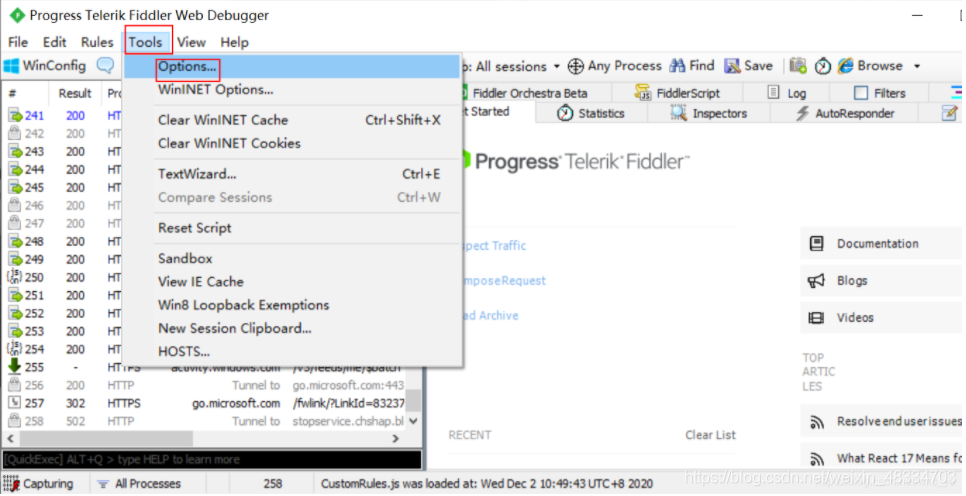Open the Blogs link
Image resolution: width=966 pixels, height=496 pixels.
point(852,281)
